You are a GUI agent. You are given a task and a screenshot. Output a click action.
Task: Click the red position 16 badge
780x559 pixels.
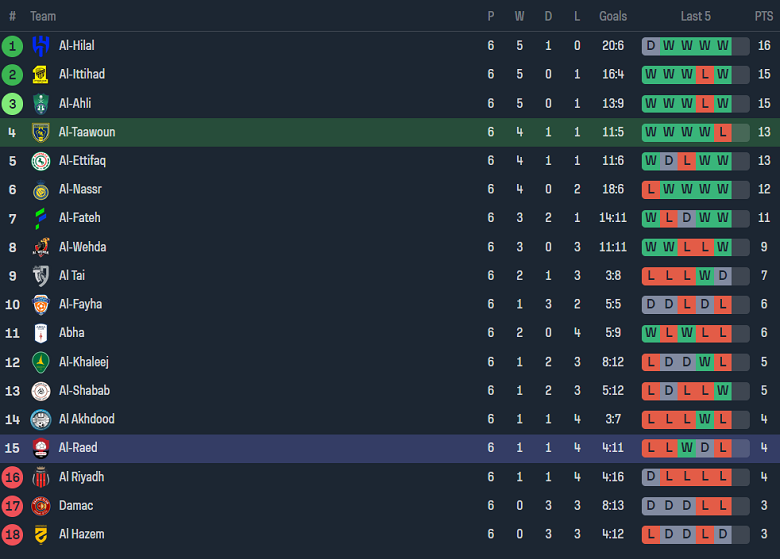coord(12,477)
